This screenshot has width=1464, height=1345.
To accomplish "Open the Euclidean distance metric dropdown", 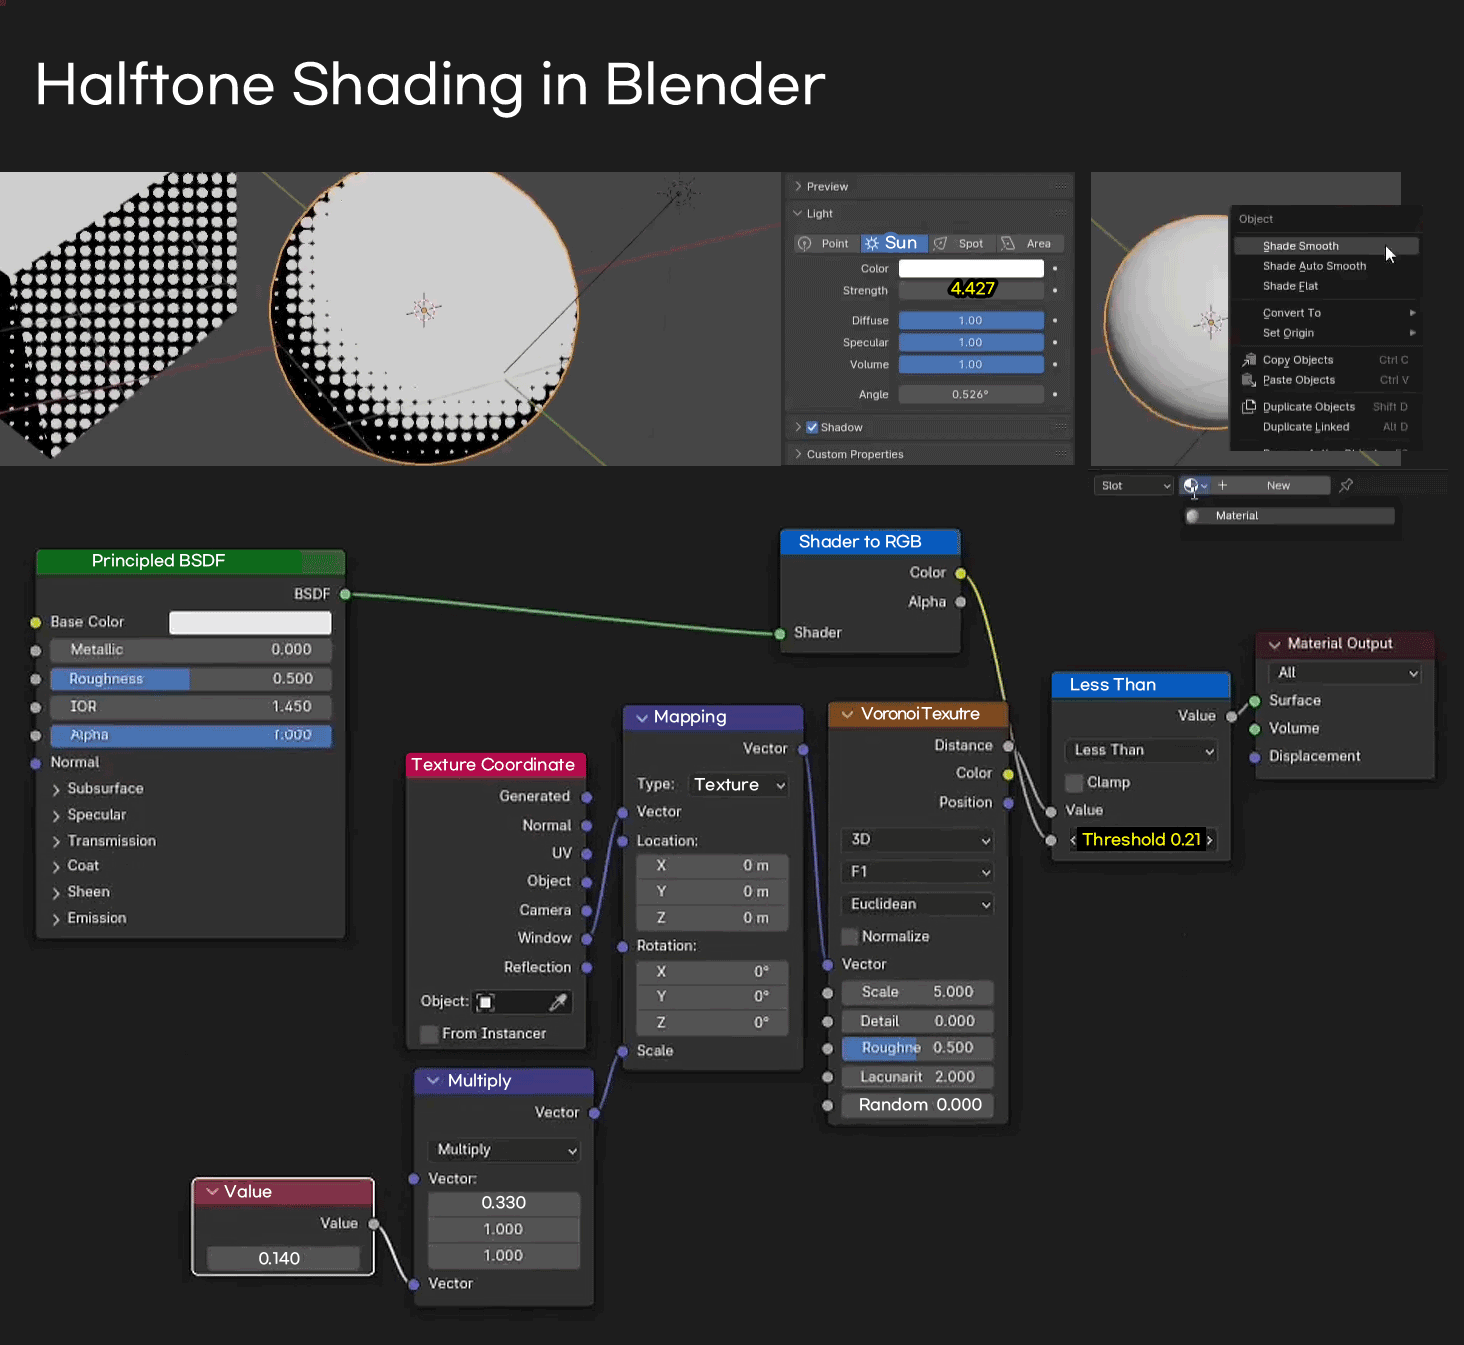I will (x=918, y=904).
